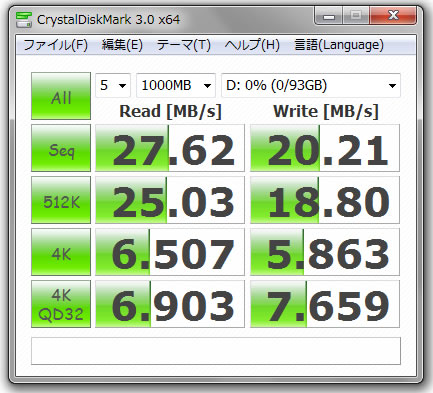Expand the test size dropdown showing 1000MB

(176, 86)
